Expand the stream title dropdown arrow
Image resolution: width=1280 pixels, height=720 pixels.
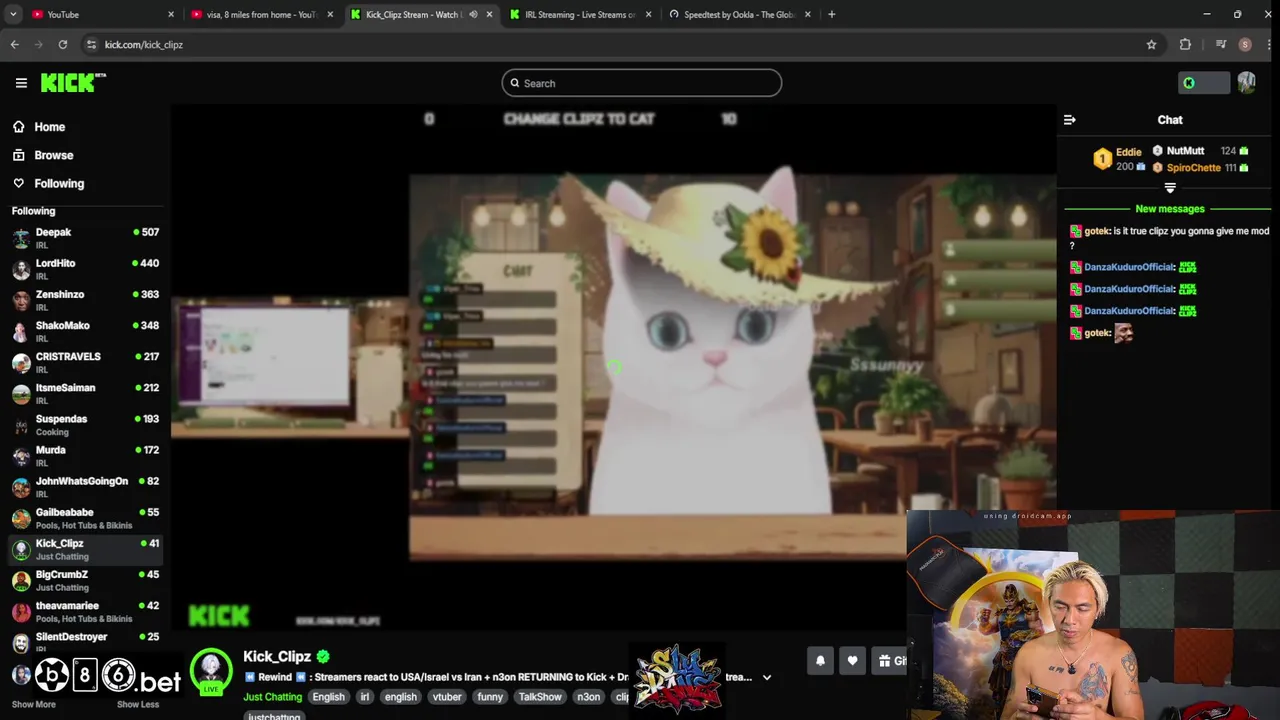click(x=767, y=677)
